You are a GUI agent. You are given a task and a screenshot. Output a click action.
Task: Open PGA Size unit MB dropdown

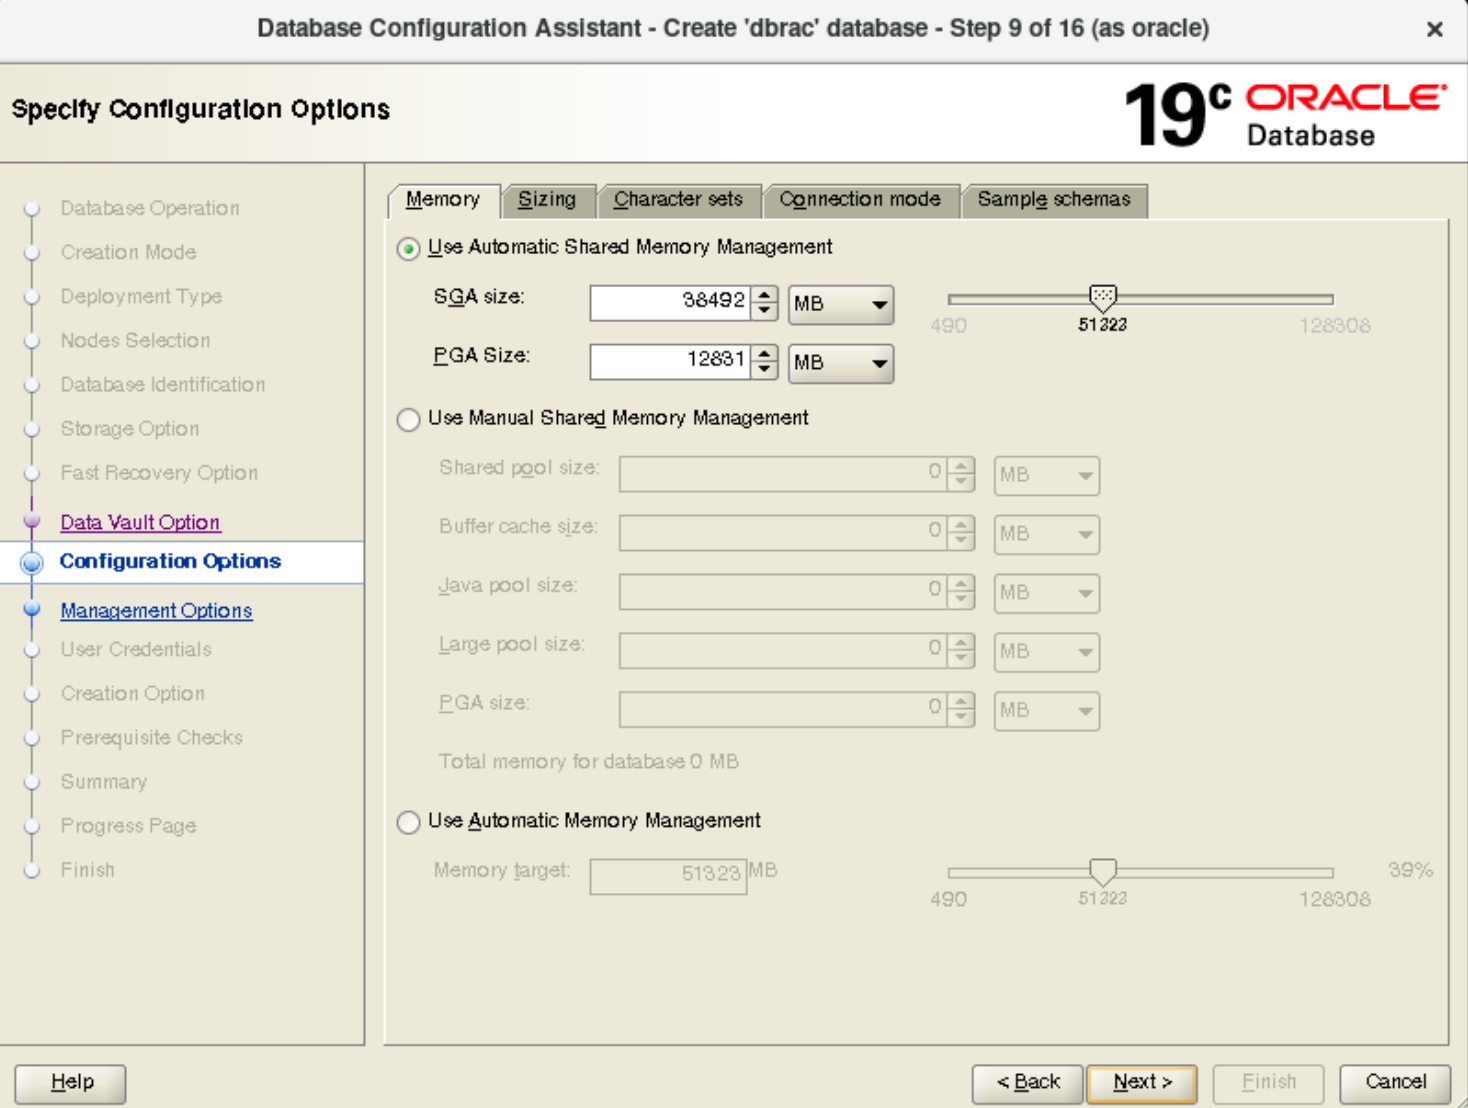click(841, 363)
